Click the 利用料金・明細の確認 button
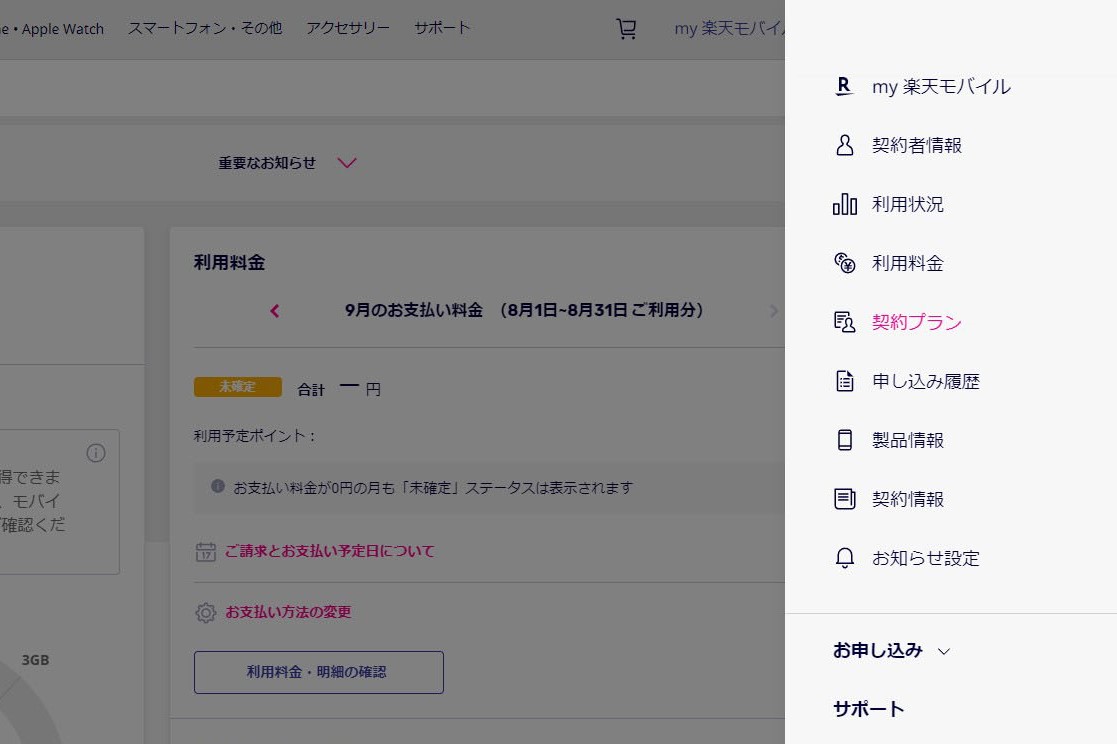 [x=318, y=672]
